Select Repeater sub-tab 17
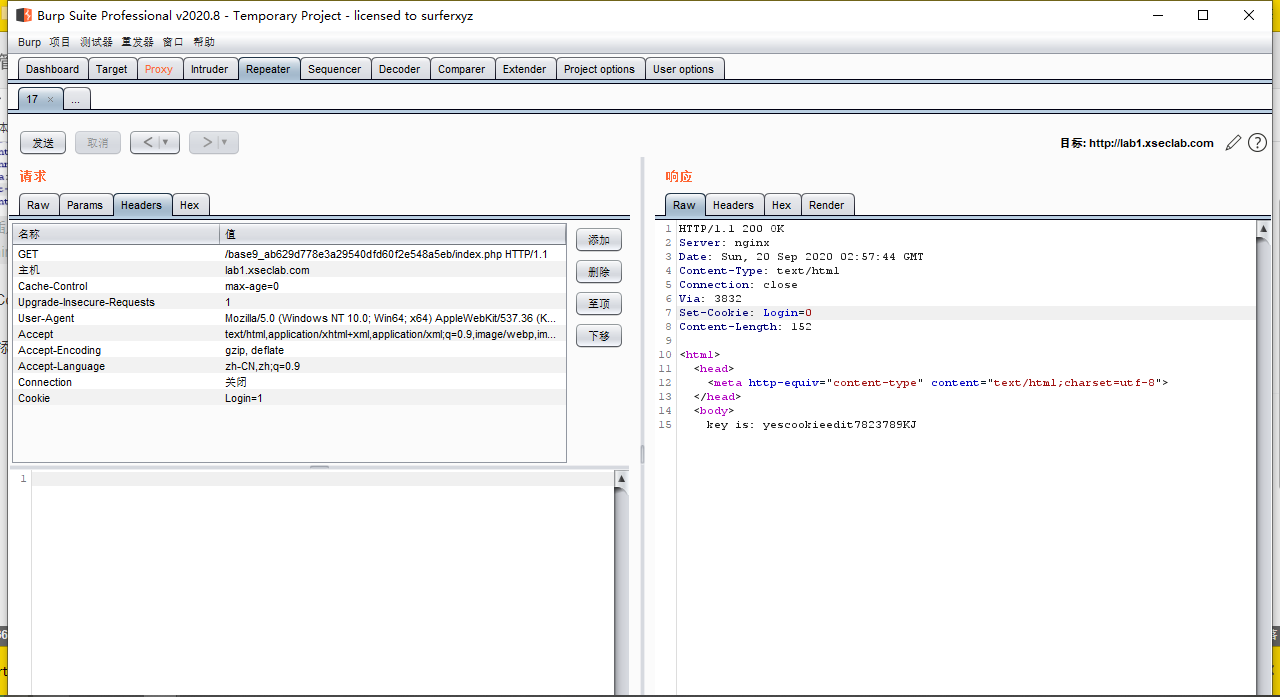 pos(33,99)
